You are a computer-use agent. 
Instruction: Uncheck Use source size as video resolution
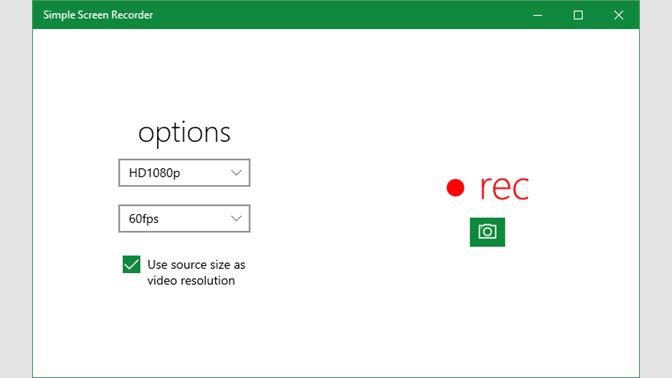click(x=131, y=264)
